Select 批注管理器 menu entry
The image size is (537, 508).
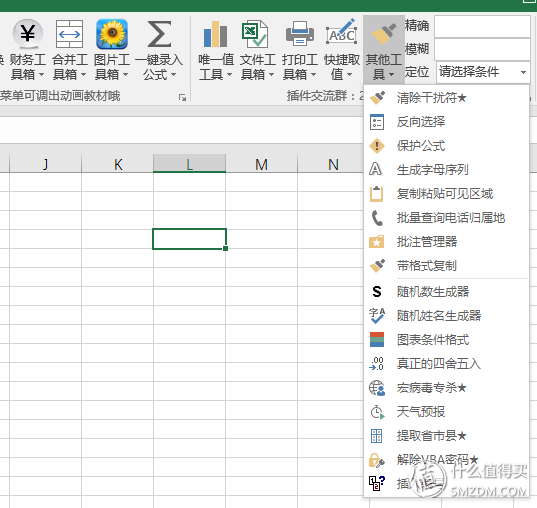click(x=446, y=241)
